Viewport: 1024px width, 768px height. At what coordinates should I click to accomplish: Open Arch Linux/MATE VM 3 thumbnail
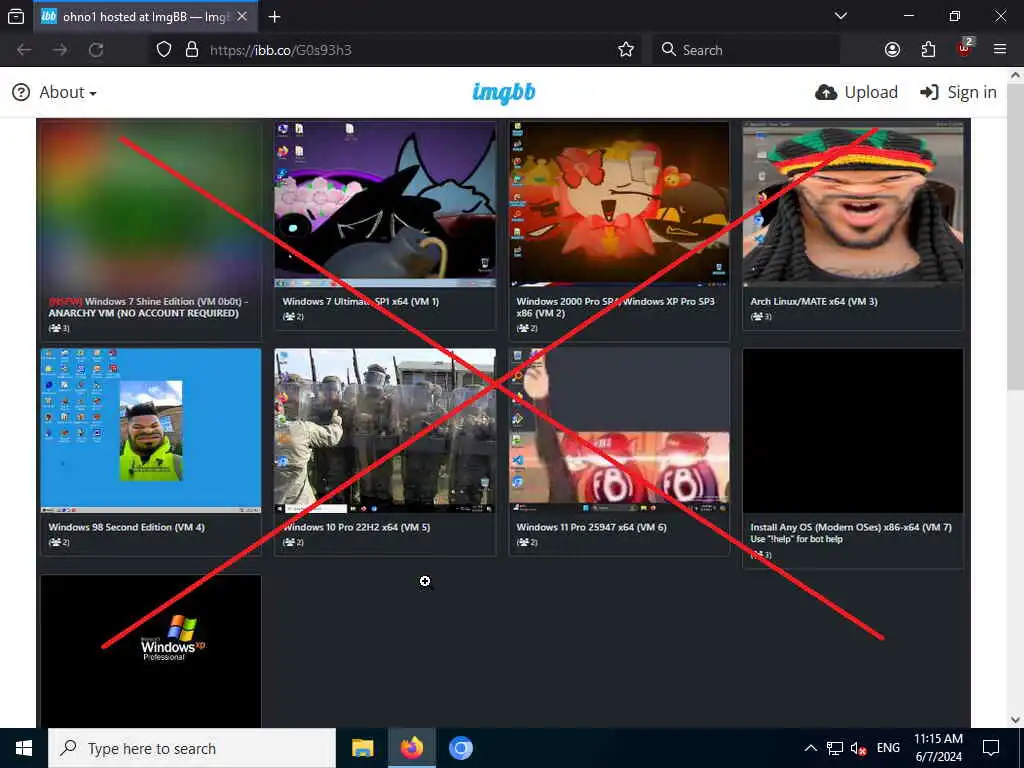tap(853, 204)
